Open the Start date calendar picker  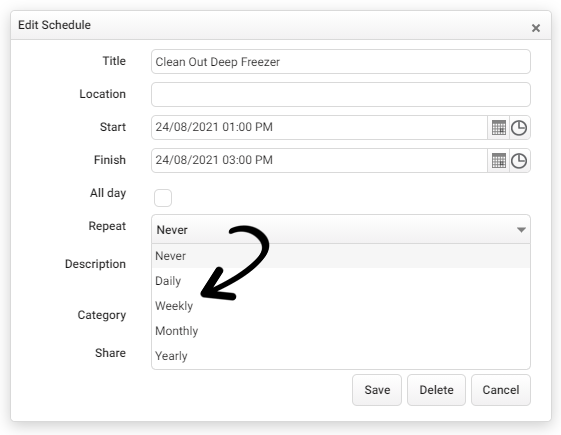[498, 128]
